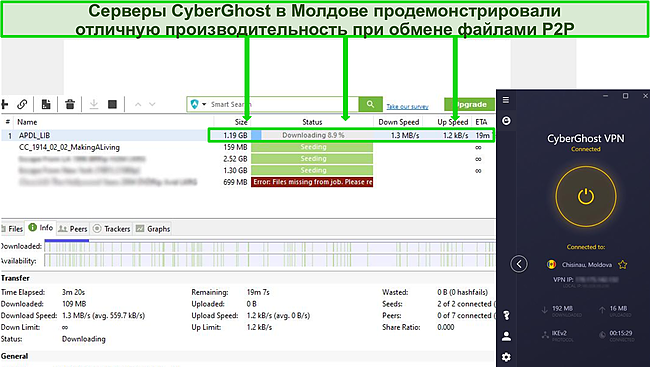Click the connected time clock icon
The width and height of the screenshot is (650, 367).
[x=602, y=335]
